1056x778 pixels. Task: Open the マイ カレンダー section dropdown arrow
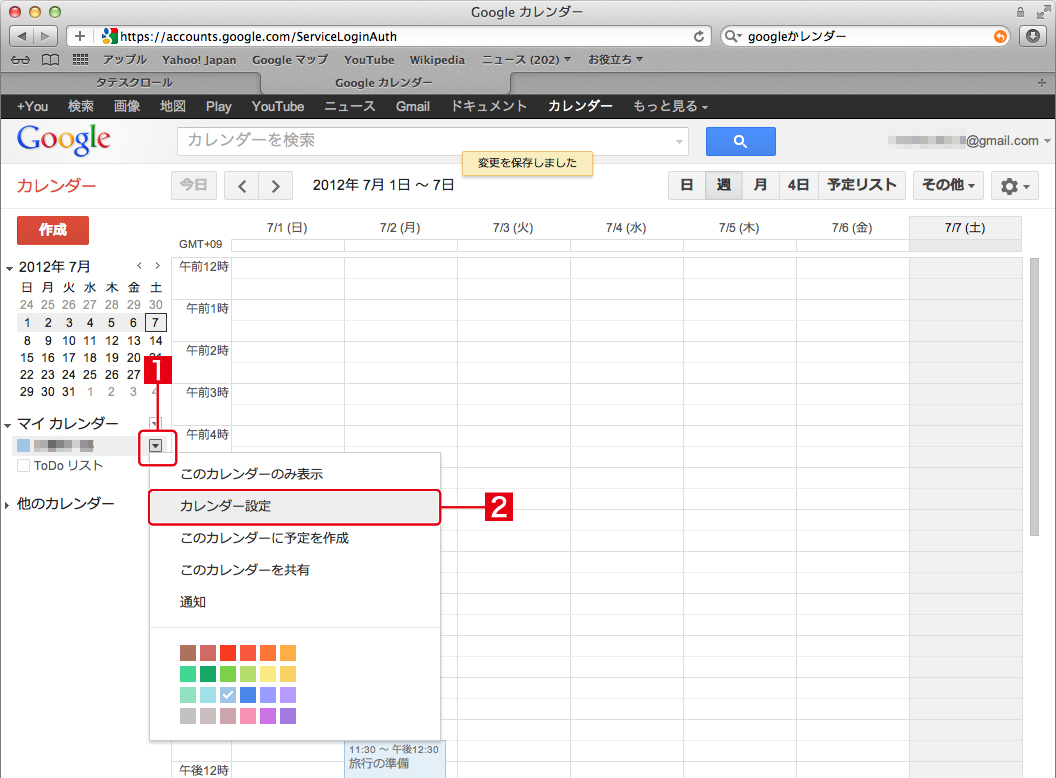155,423
